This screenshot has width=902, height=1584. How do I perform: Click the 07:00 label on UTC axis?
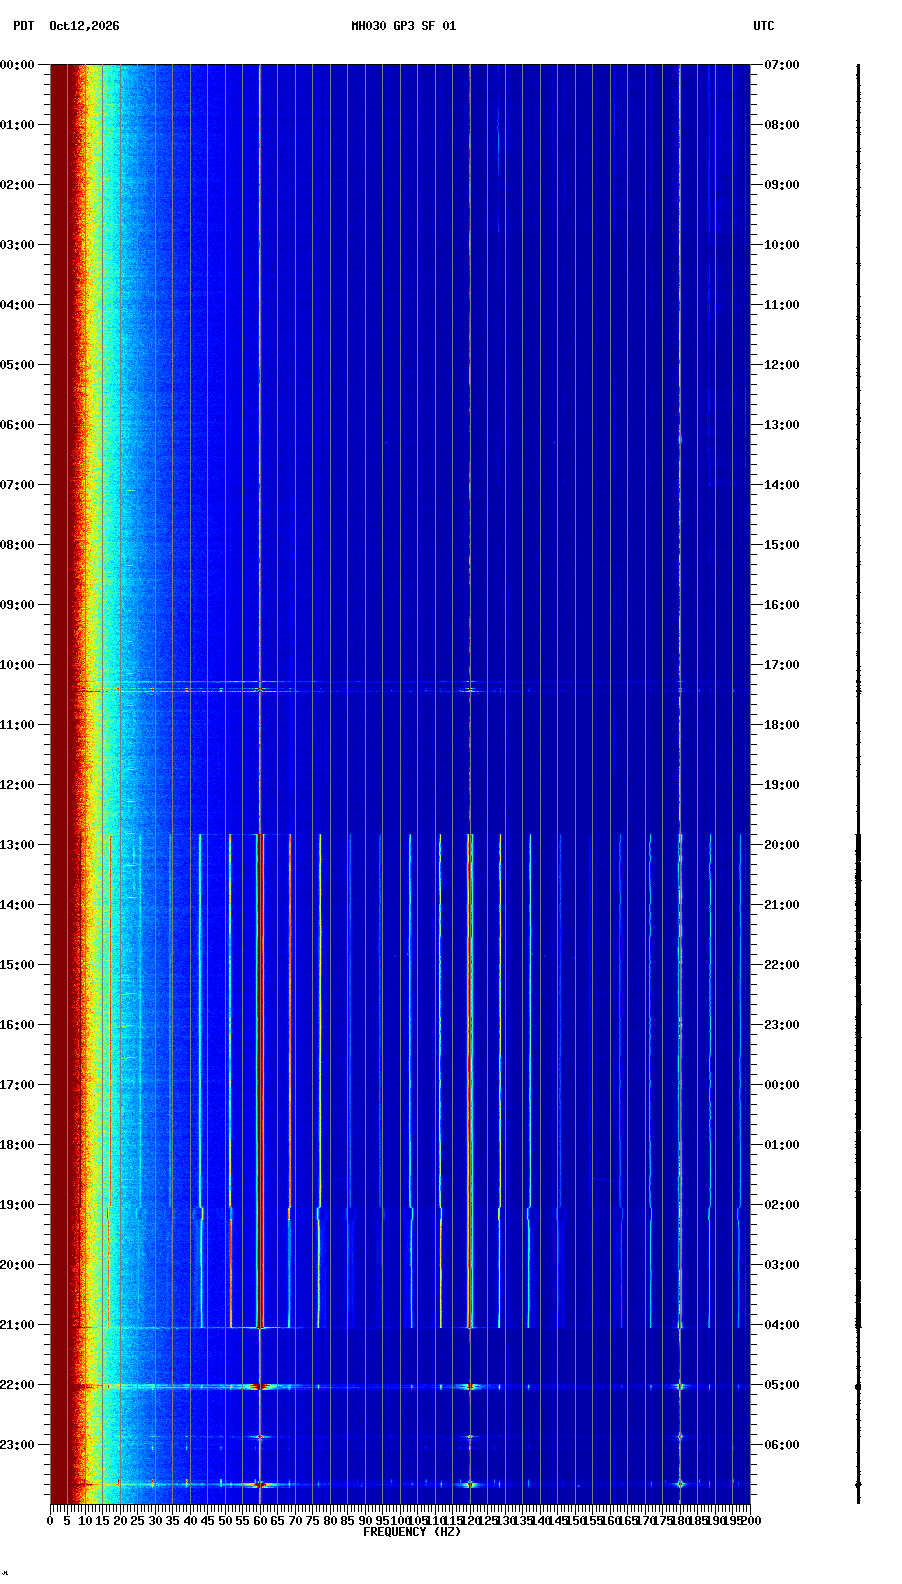(x=781, y=65)
